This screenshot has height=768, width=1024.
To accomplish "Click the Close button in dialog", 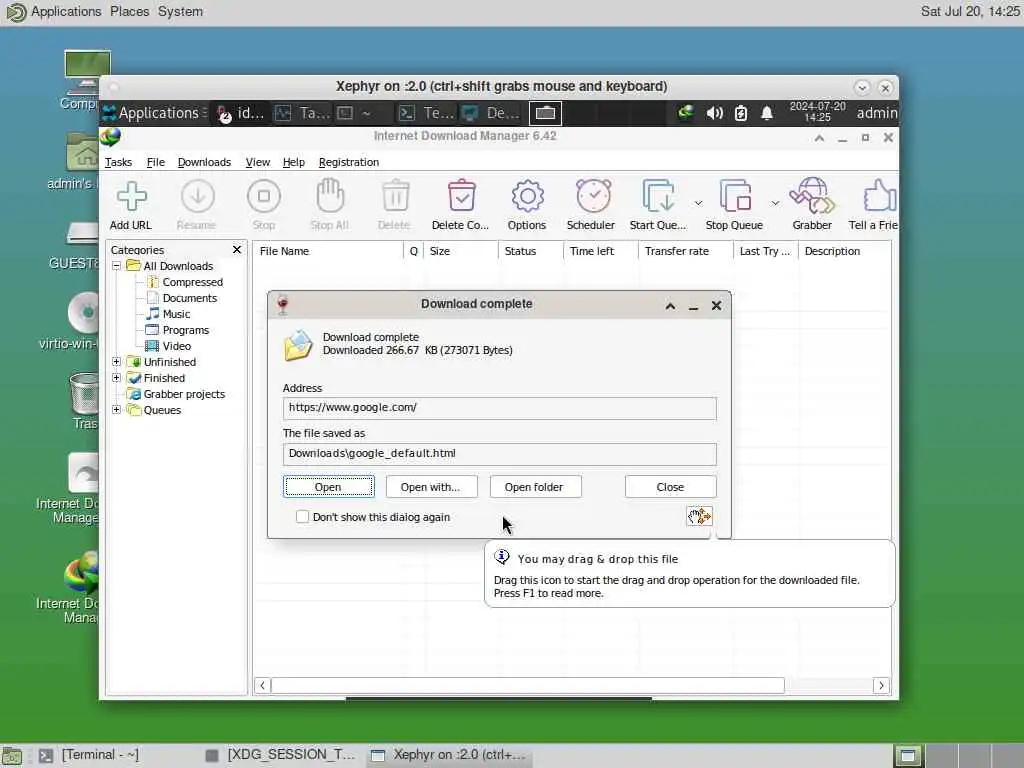I will pos(671,487).
